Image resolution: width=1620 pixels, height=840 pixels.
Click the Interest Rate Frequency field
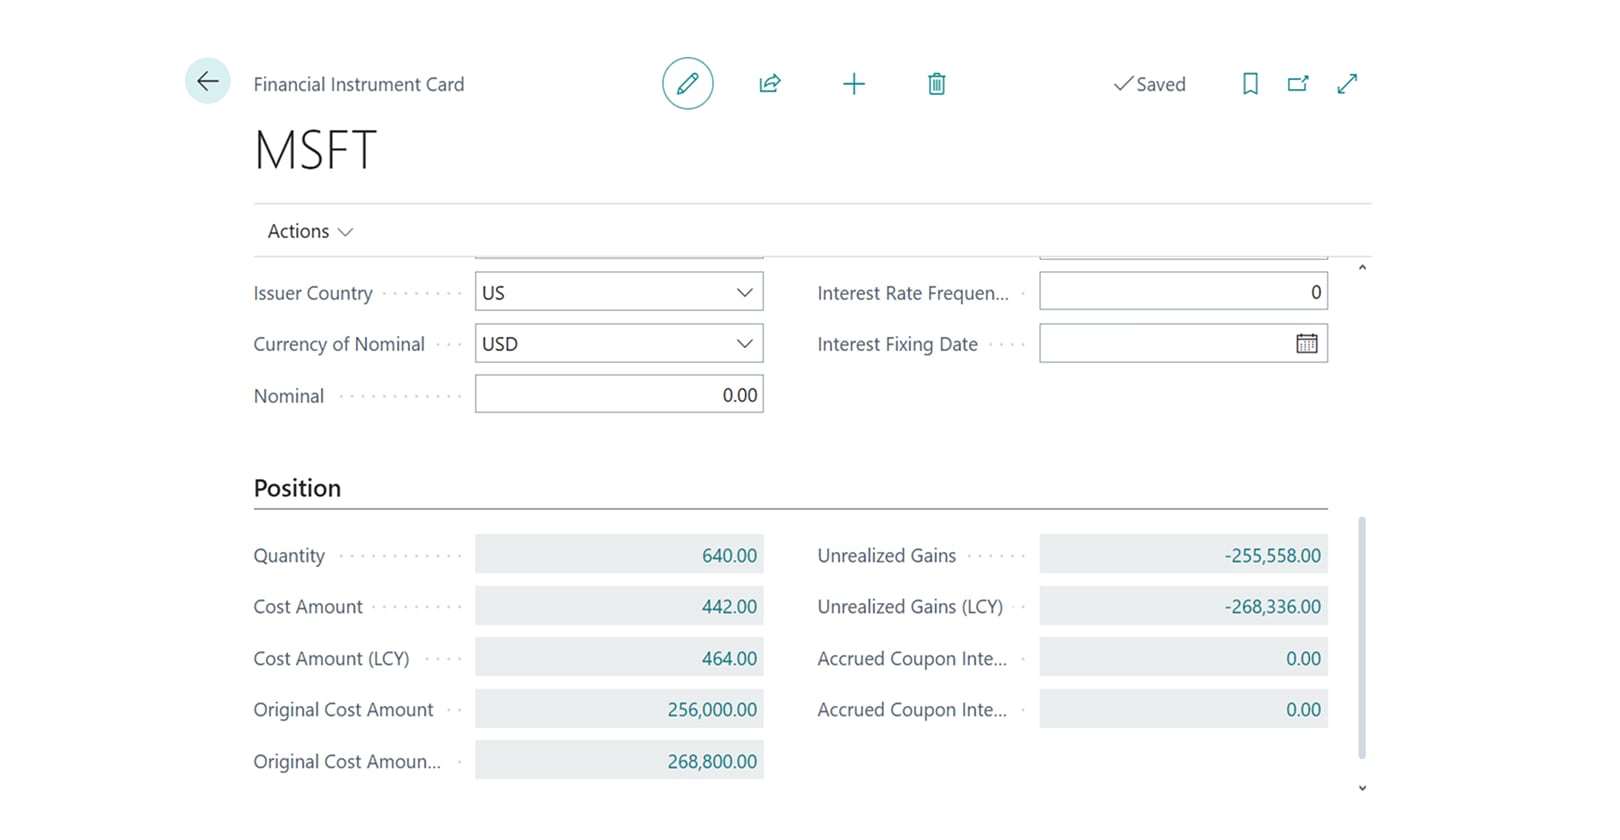coord(1183,293)
